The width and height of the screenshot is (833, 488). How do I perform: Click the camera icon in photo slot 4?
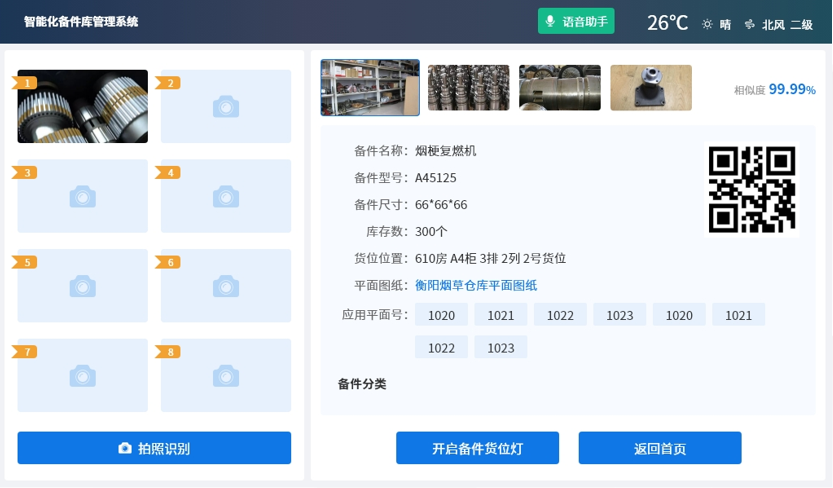click(x=226, y=196)
